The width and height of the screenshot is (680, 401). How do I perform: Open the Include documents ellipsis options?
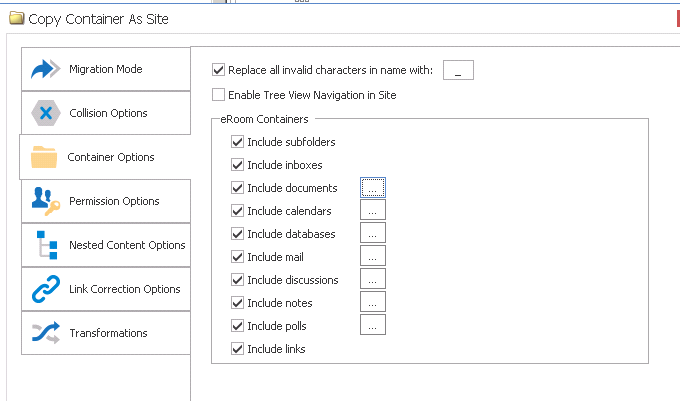372,187
